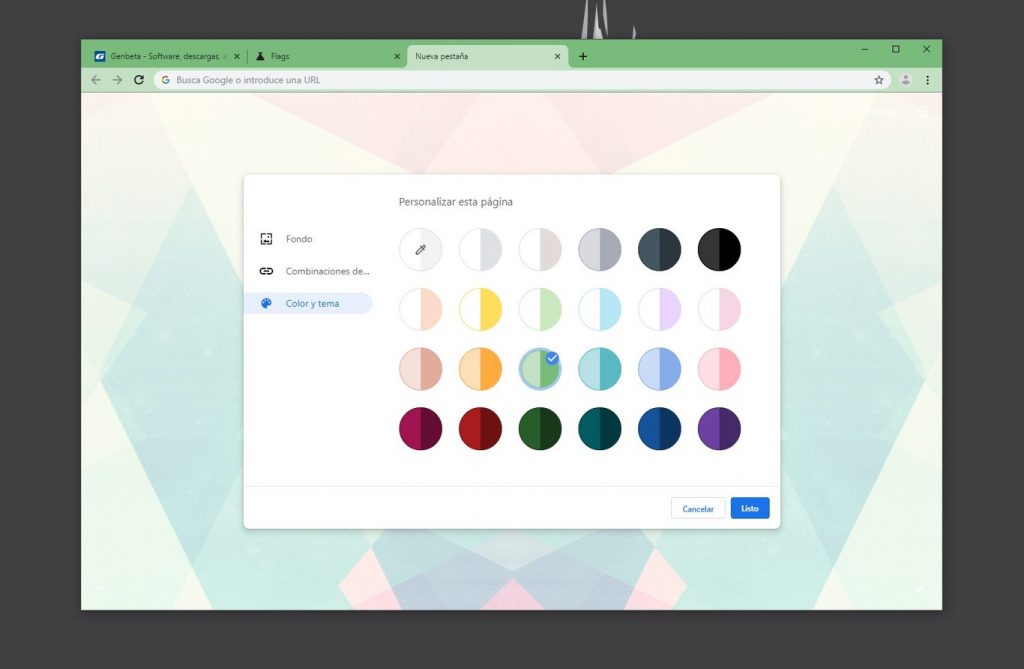Click the back navigation arrow
The height and width of the screenshot is (669, 1024).
click(x=95, y=80)
